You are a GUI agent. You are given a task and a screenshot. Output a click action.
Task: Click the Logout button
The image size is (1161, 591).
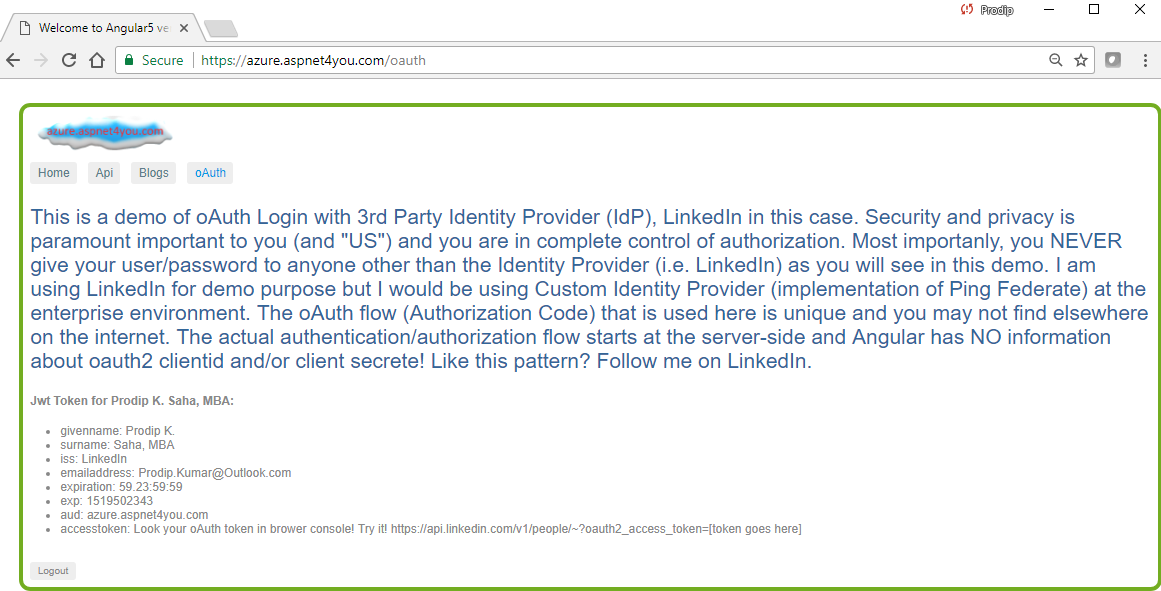pos(53,571)
